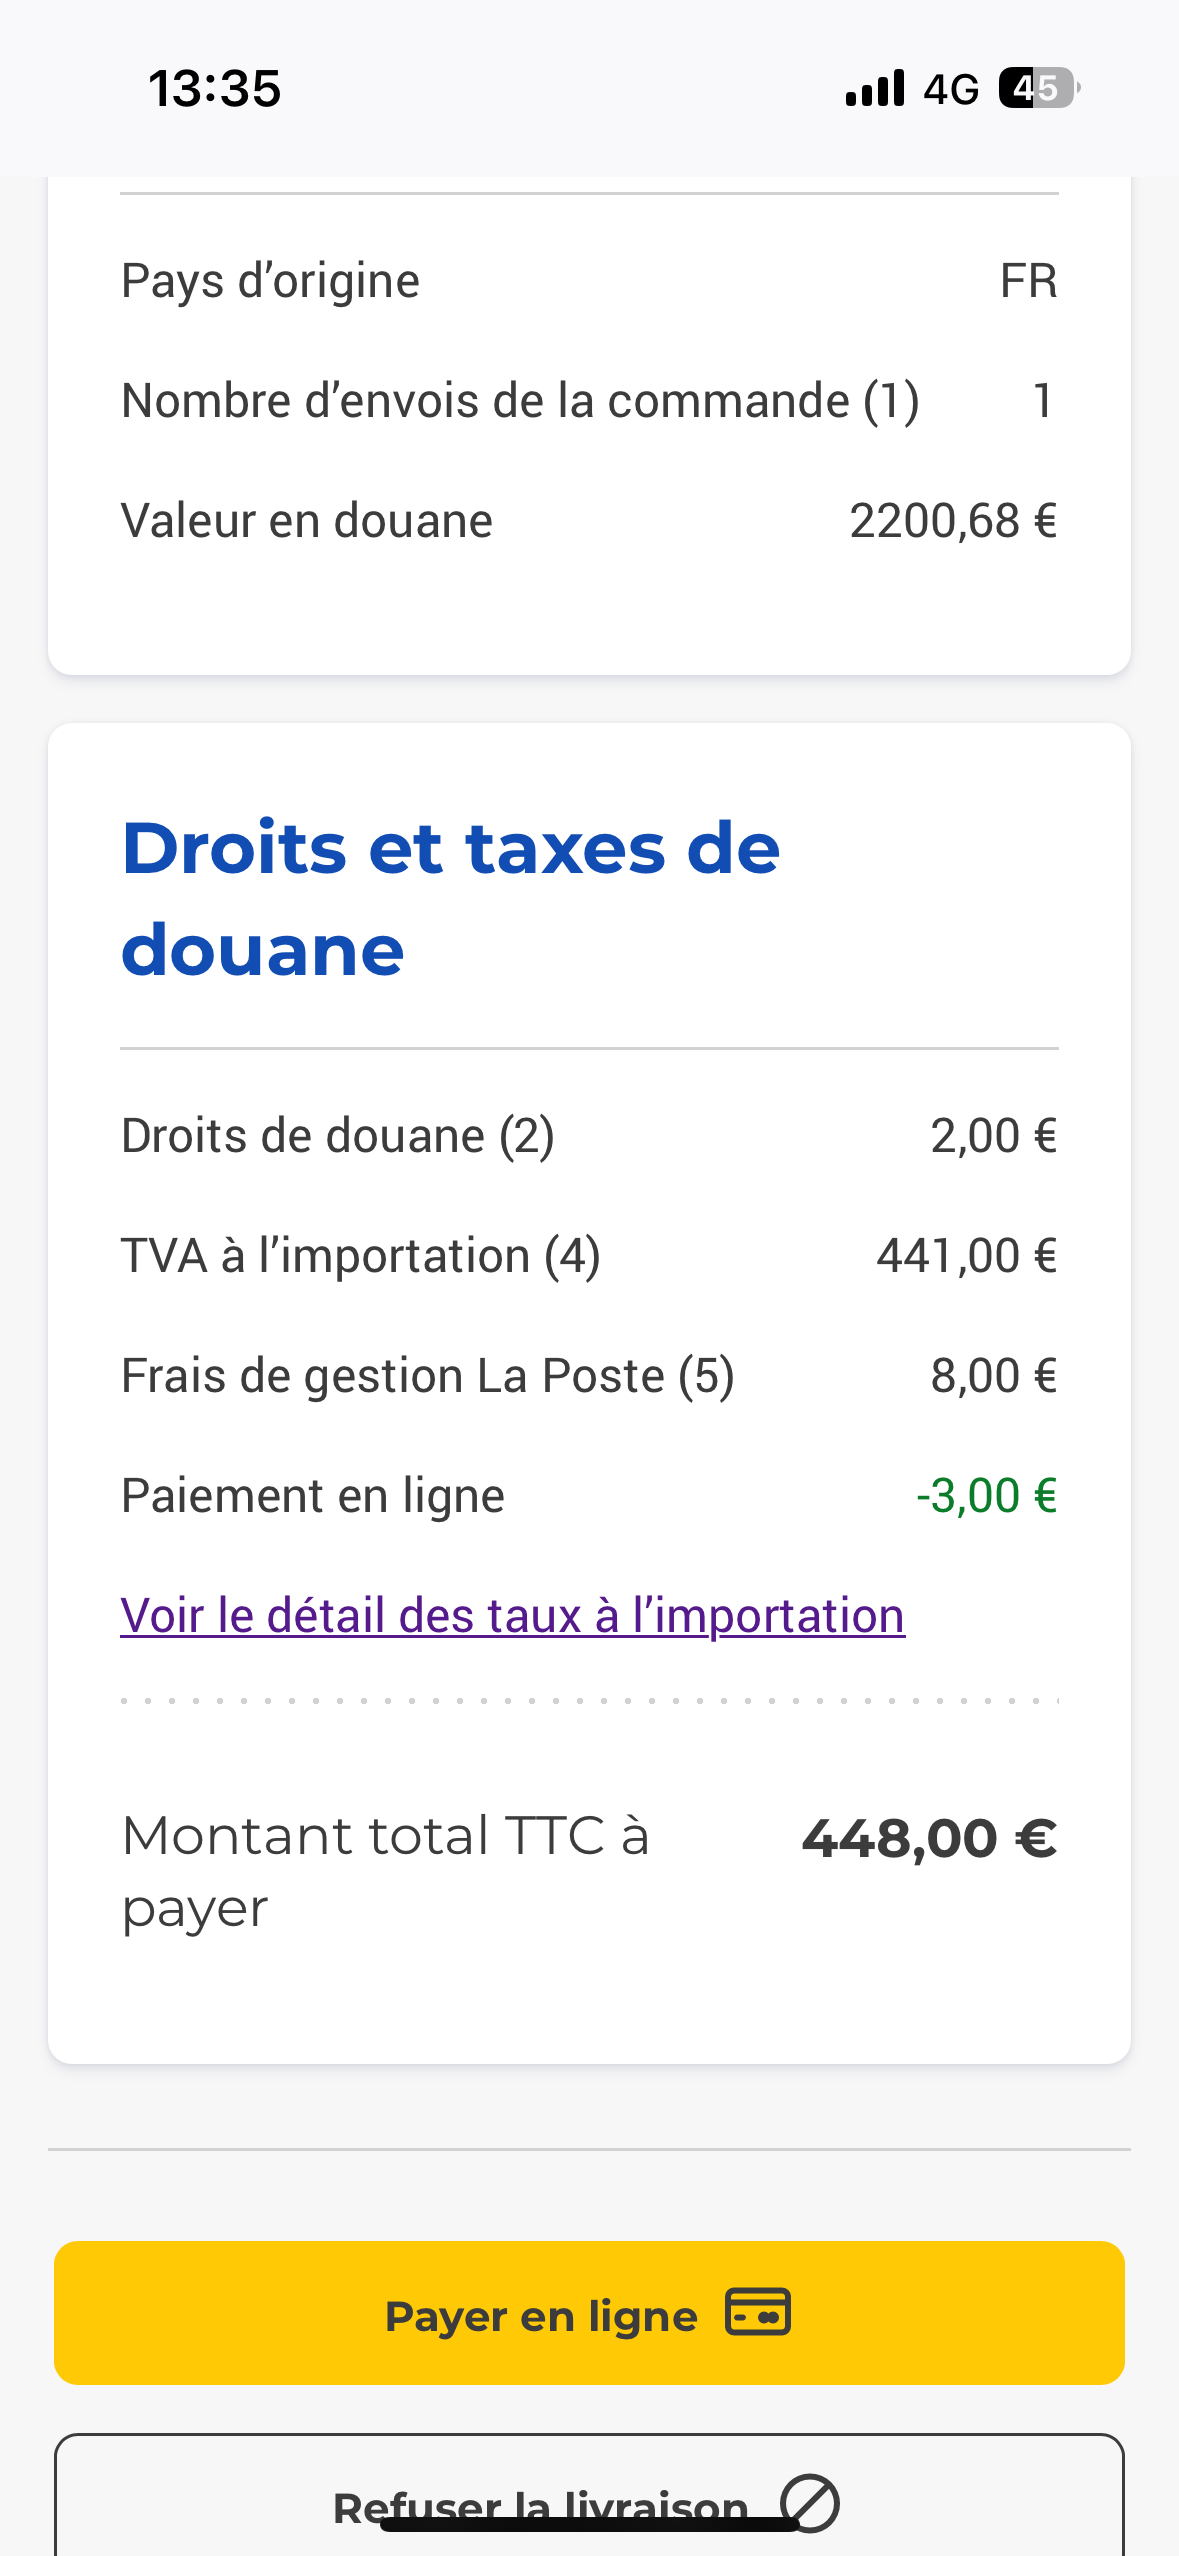Tap Nombre d'envois de la commande (1) label
This screenshot has height=2556, width=1179.
coord(520,401)
